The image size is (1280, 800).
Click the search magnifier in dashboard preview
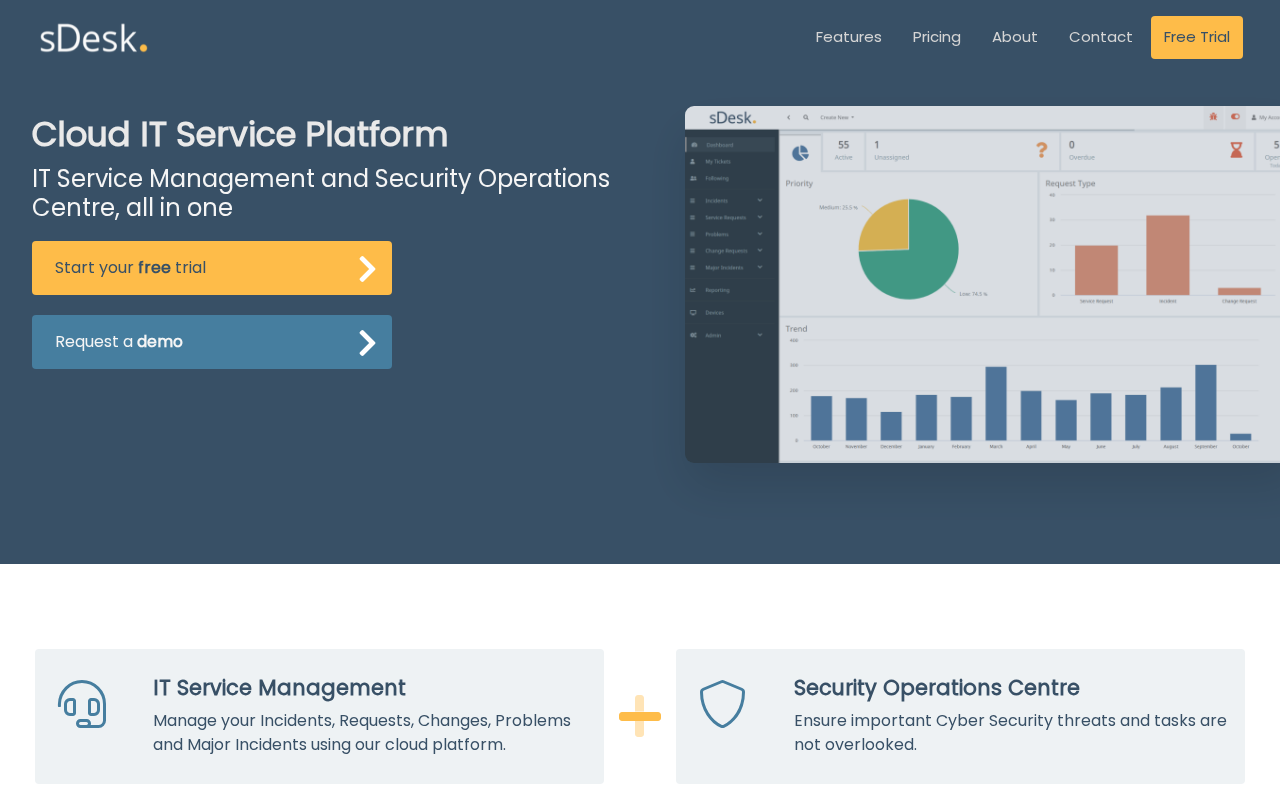806,117
